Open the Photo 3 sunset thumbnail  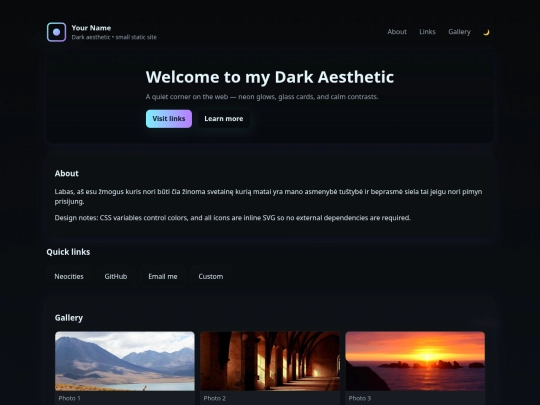[415, 361]
